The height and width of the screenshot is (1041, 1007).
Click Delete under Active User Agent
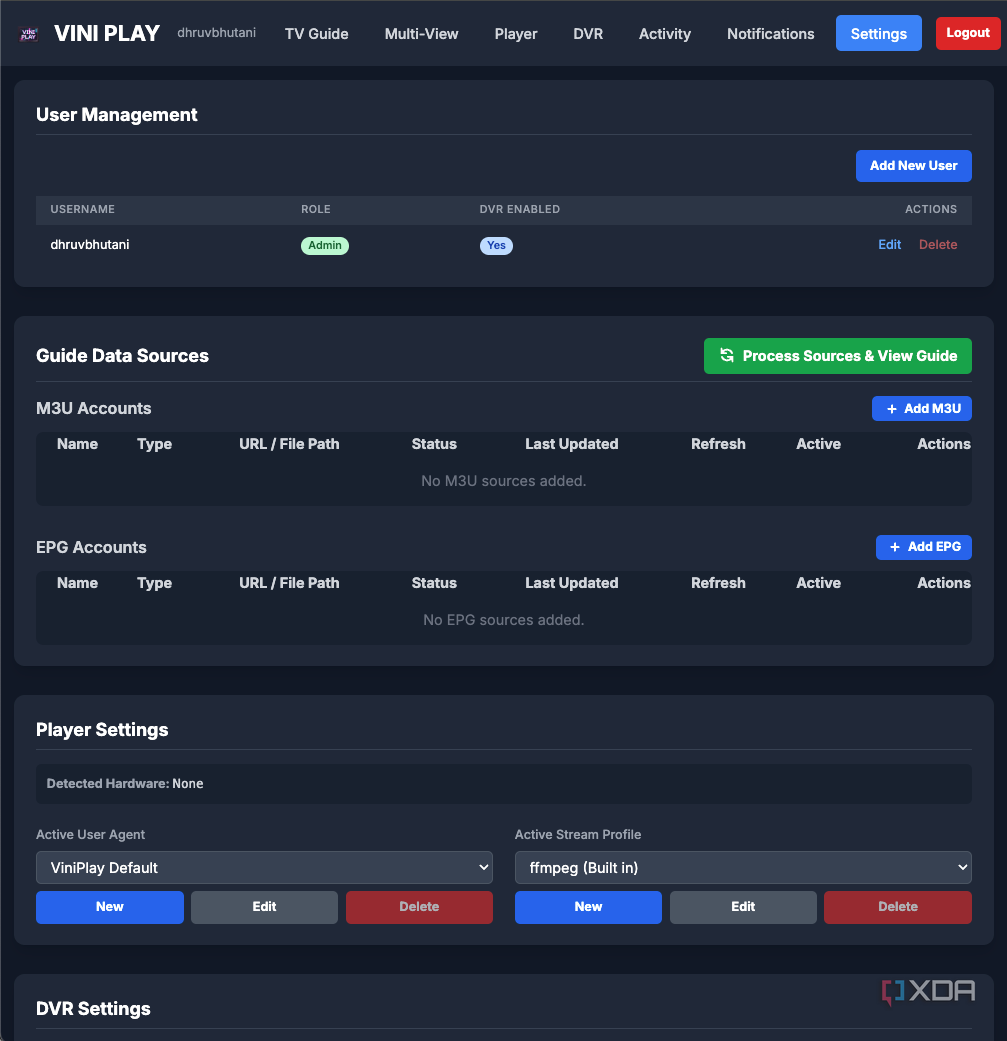pos(419,907)
